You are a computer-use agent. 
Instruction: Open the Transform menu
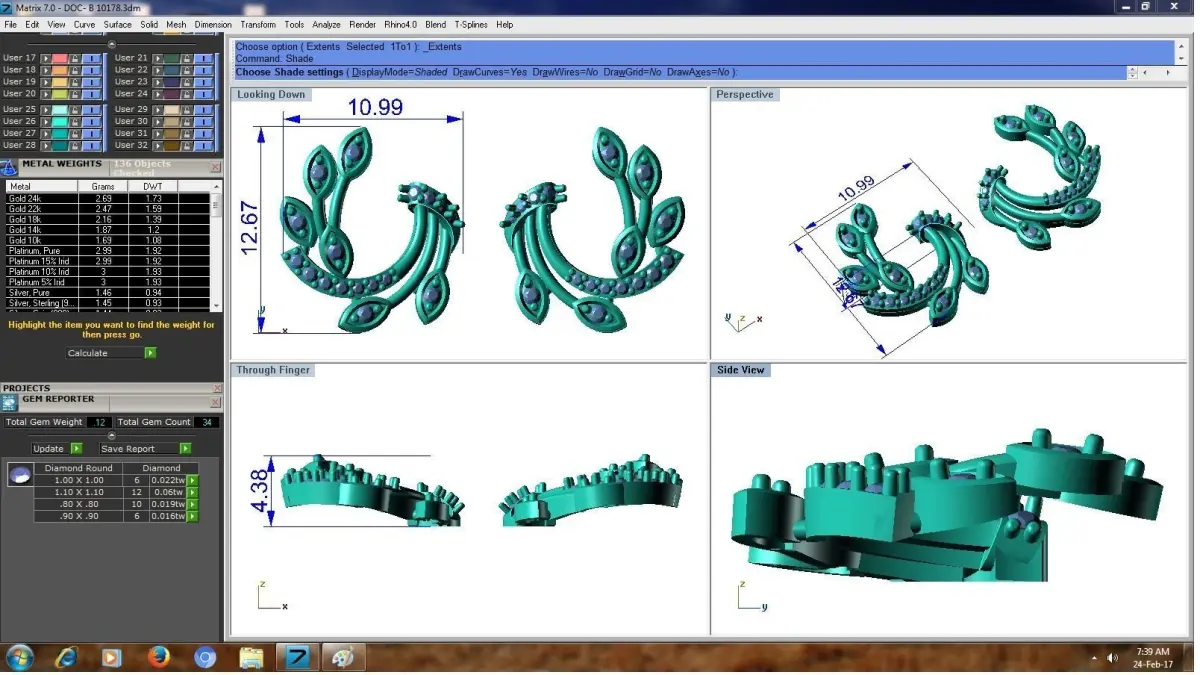(x=258, y=24)
